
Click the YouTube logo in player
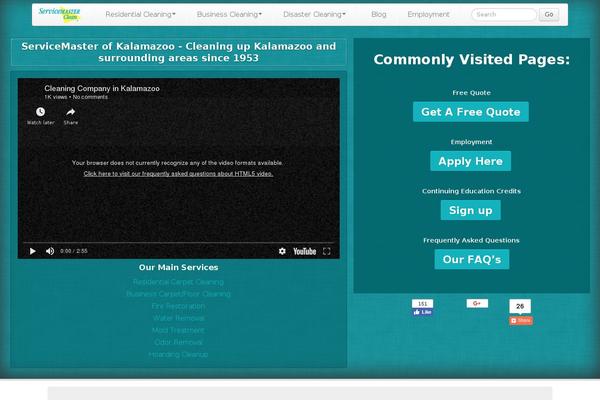tap(305, 251)
